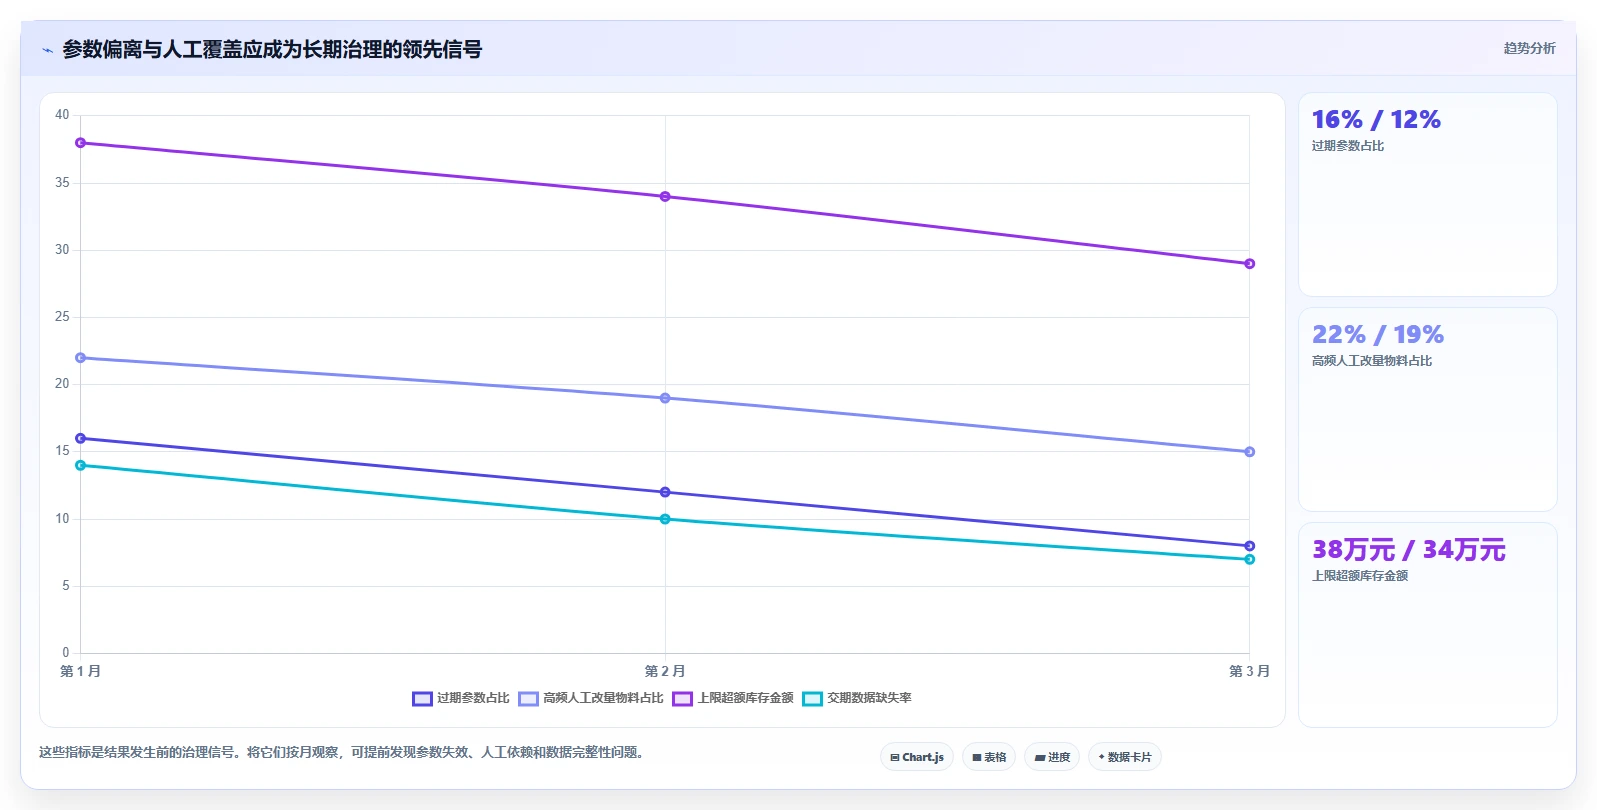
Task: Toggle the 高频人工改量物料占比 legend entry
Action: pos(591,698)
